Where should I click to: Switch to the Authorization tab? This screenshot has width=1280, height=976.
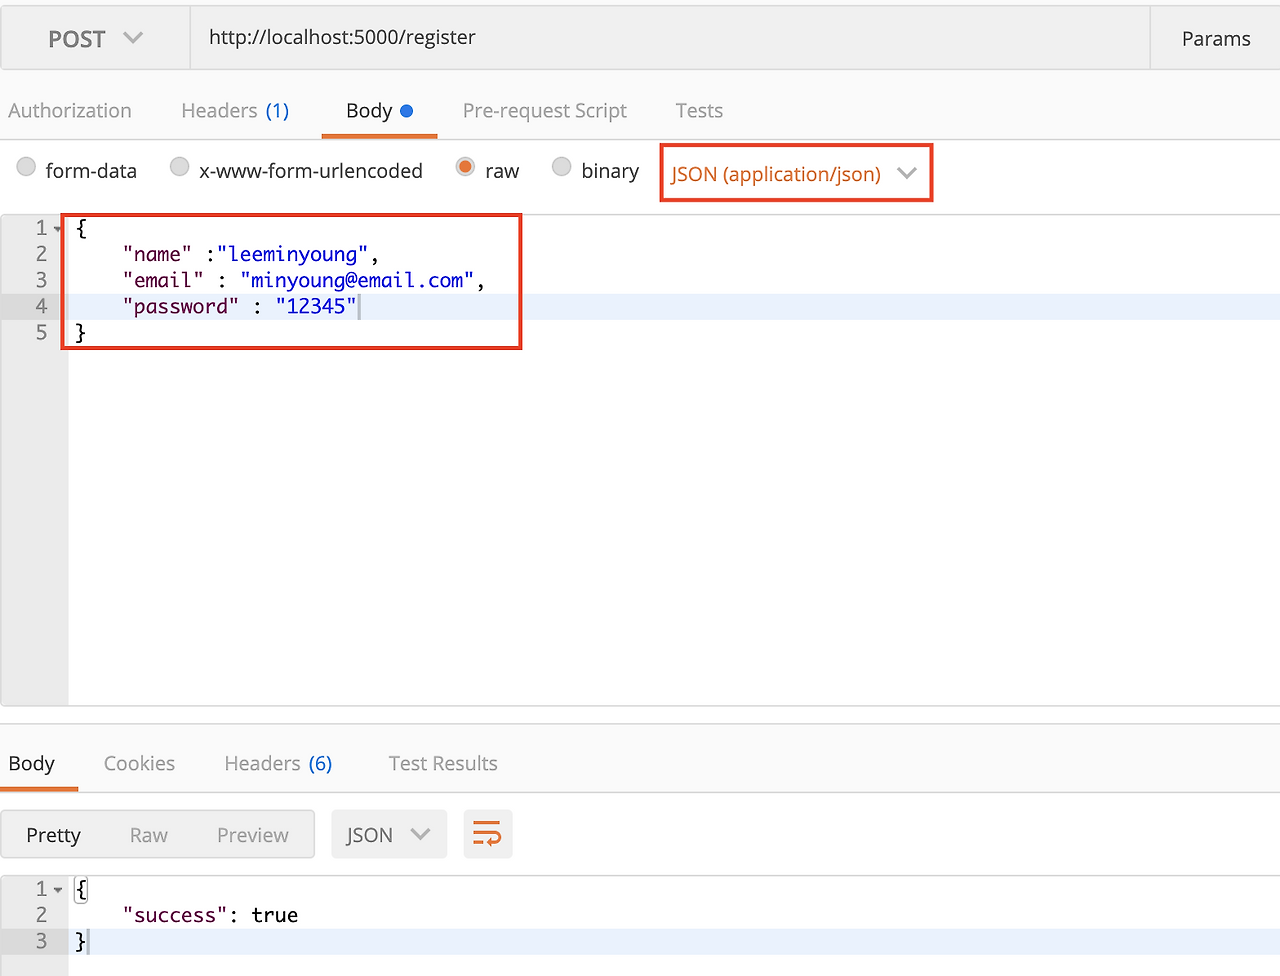click(69, 110)
